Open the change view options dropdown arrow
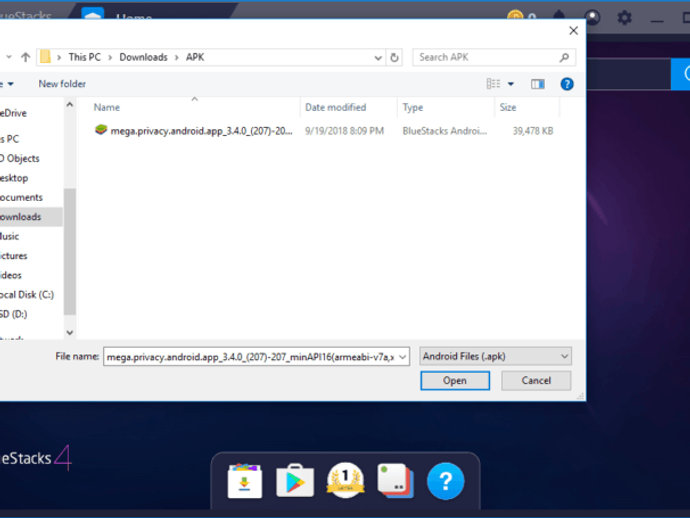 (x=511, y=84)
